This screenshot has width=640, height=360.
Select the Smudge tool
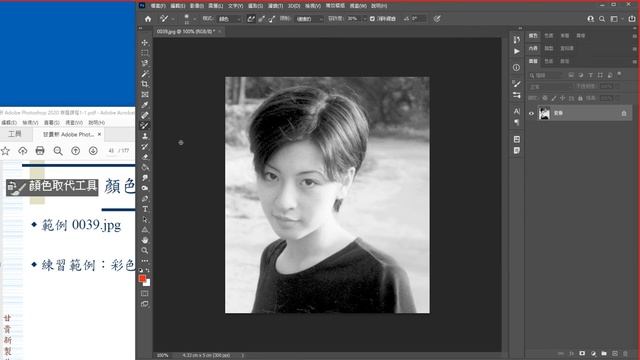tap(145, 178)
